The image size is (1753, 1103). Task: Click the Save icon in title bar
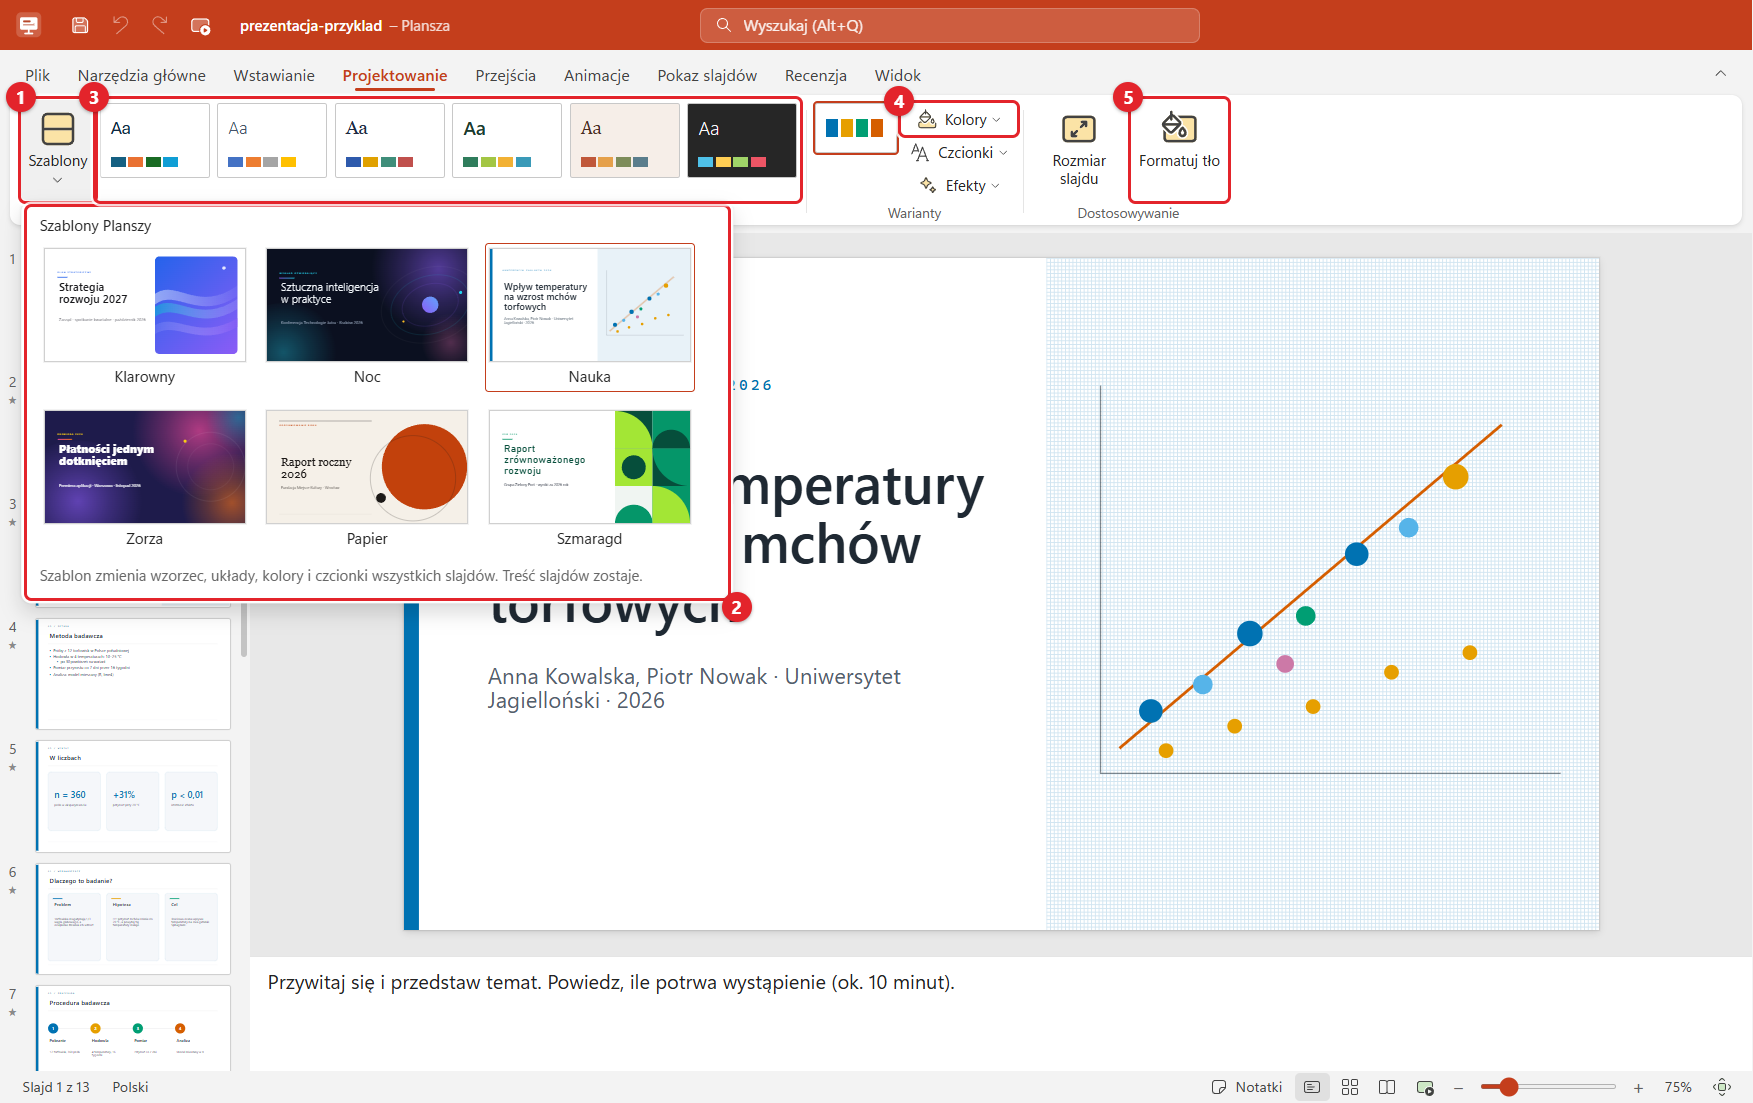coord(80,25)
